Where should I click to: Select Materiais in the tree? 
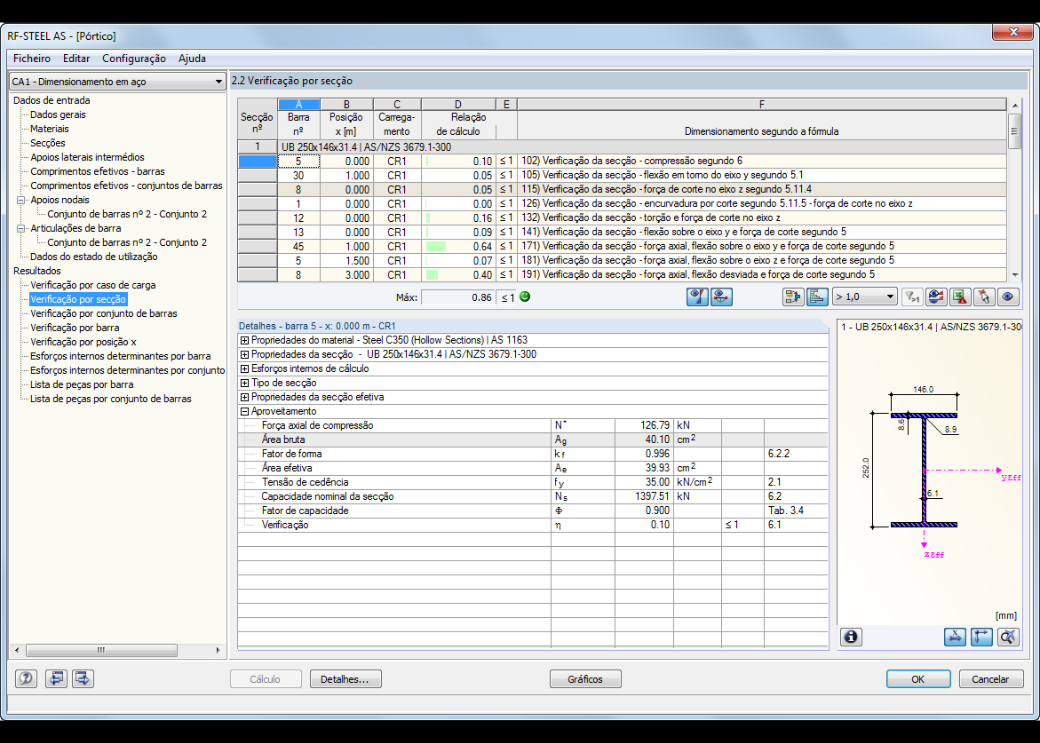49,129
